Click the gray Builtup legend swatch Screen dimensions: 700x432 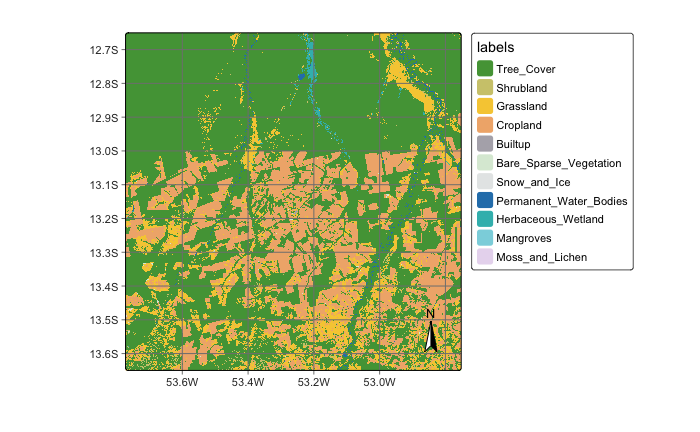pyautogui.click(x=485, y=144)
